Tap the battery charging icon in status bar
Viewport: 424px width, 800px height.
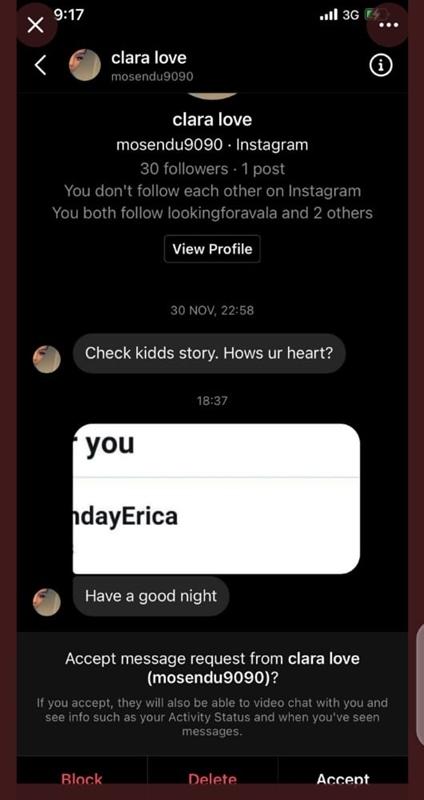point(376,15)
